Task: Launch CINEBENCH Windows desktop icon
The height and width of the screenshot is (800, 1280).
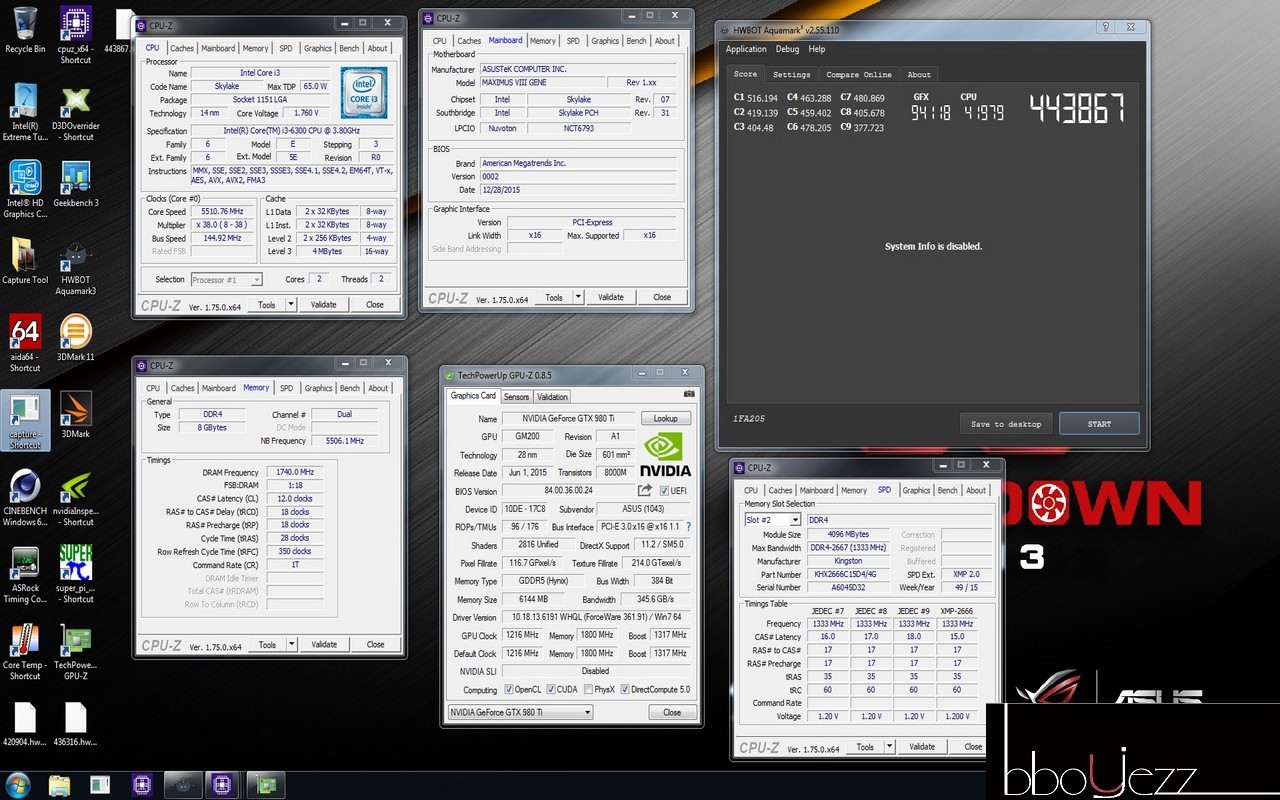Action: click(x=25, y=498)
